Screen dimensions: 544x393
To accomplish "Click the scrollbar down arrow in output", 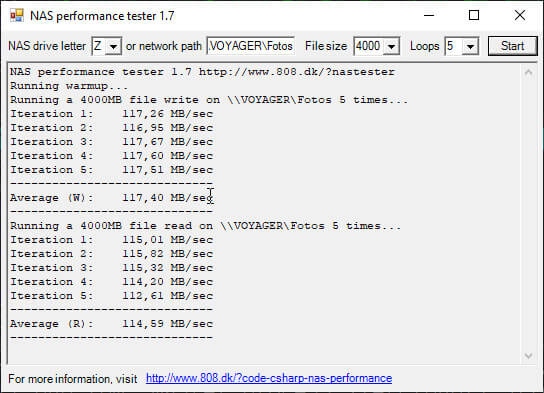I will tap(528, 356).
